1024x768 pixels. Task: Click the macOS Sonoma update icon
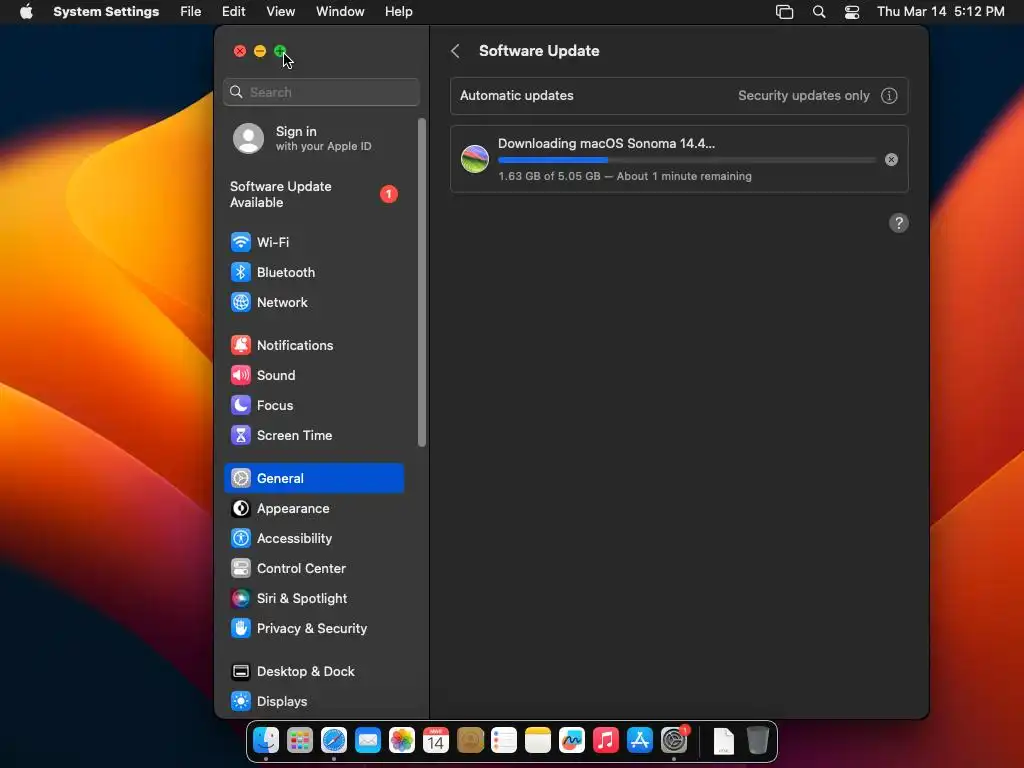coord(475,159)
